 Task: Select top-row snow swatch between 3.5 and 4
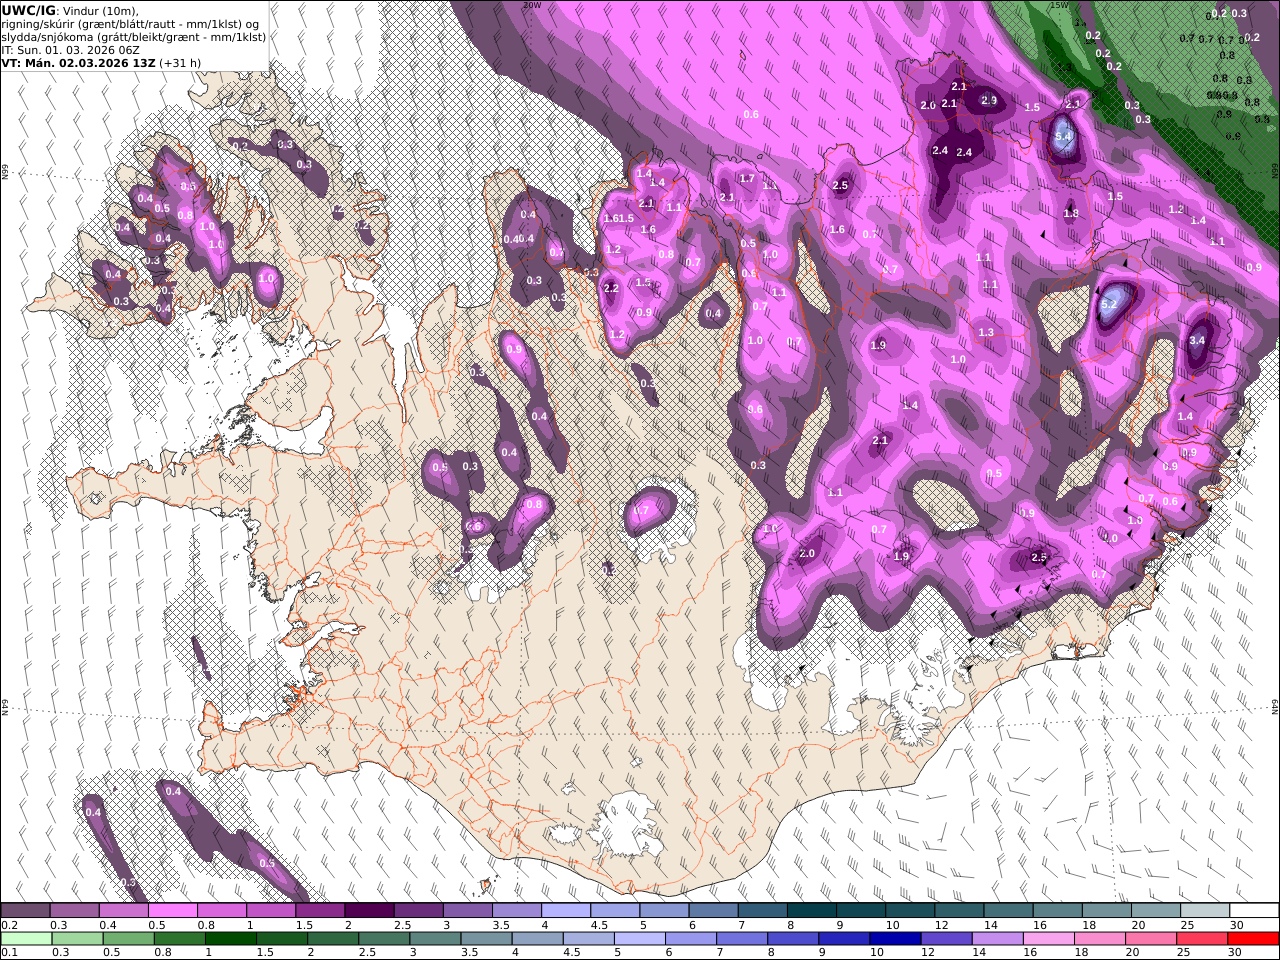click(x=516, y=910)
